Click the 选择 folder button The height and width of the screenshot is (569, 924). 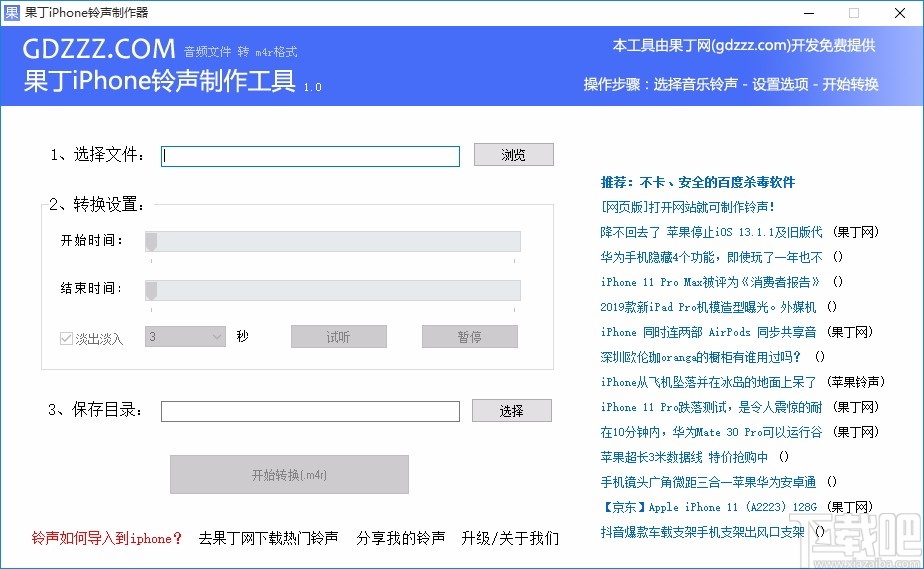[x=512, y=411]
